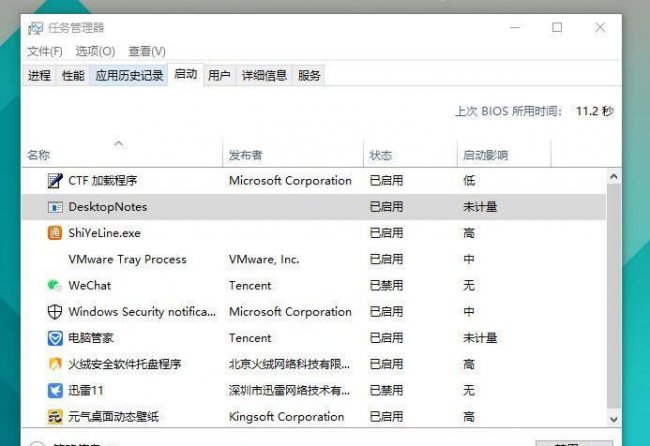Switch to the 用户 tab
The width and height of the screenshot is (650, 446).
pos(219,75)
